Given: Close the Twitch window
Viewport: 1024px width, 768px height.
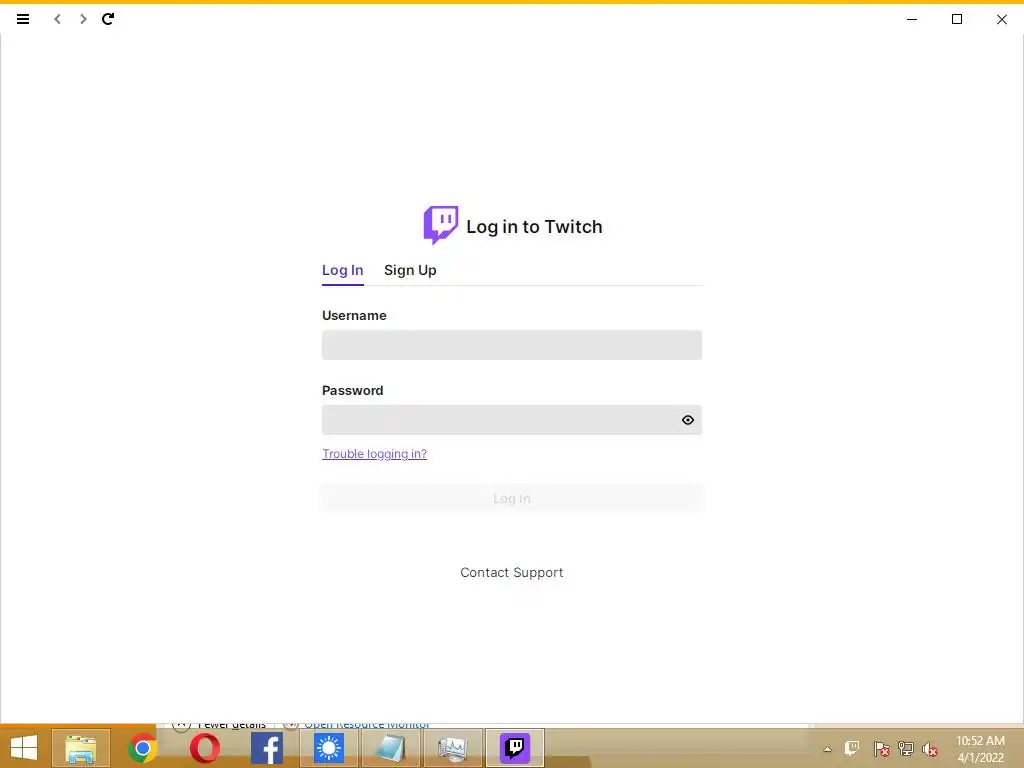Looking at the screenshot, I should tap(1002, 19).
